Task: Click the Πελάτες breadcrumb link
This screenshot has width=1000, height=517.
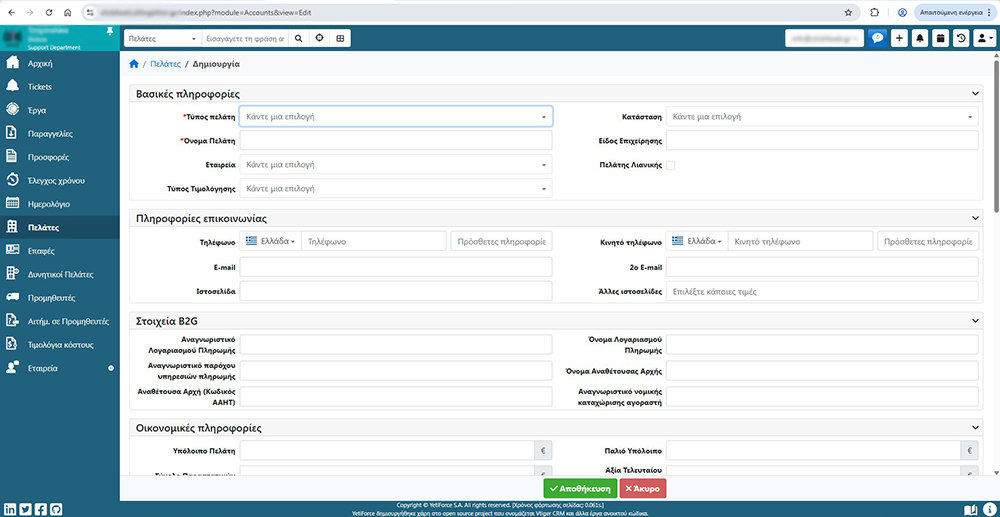Action: tap(165, 63)
